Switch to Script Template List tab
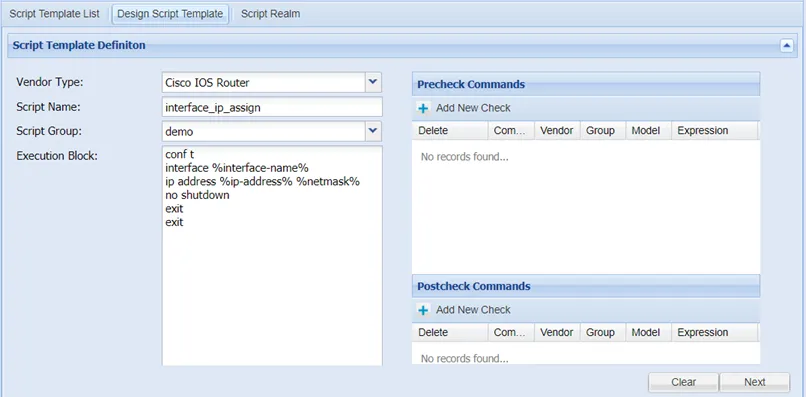The image size is (806, 397). point(54,14)
